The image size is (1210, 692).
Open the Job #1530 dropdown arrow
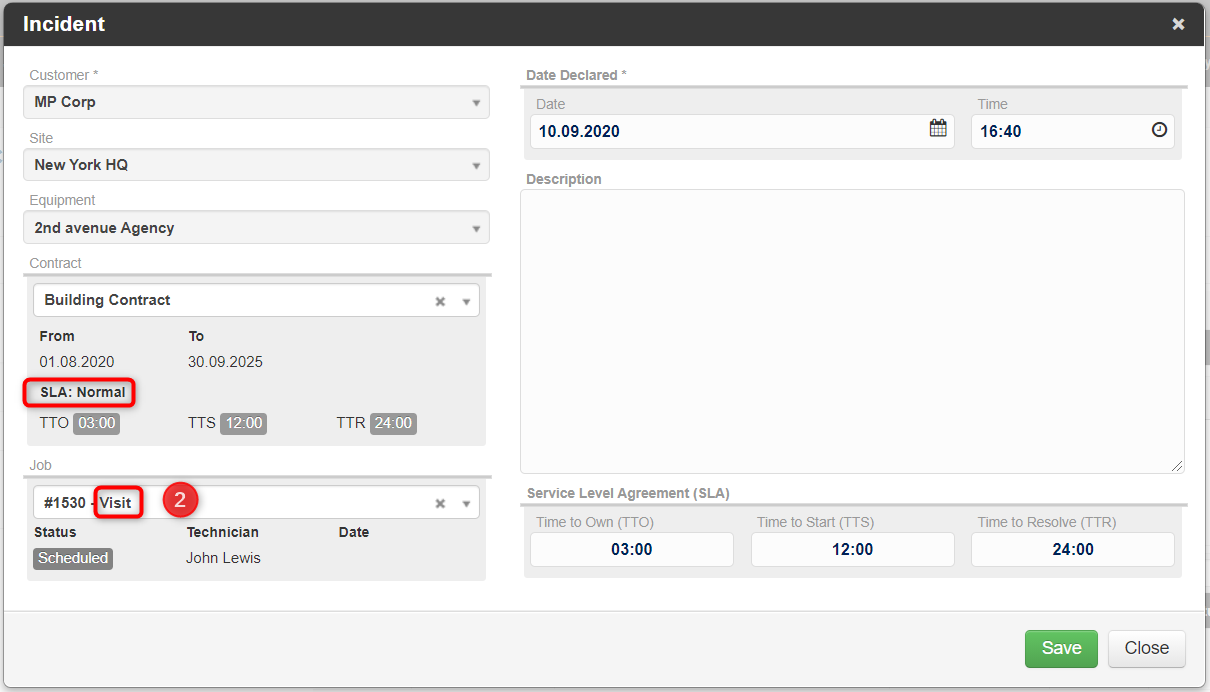466,503
